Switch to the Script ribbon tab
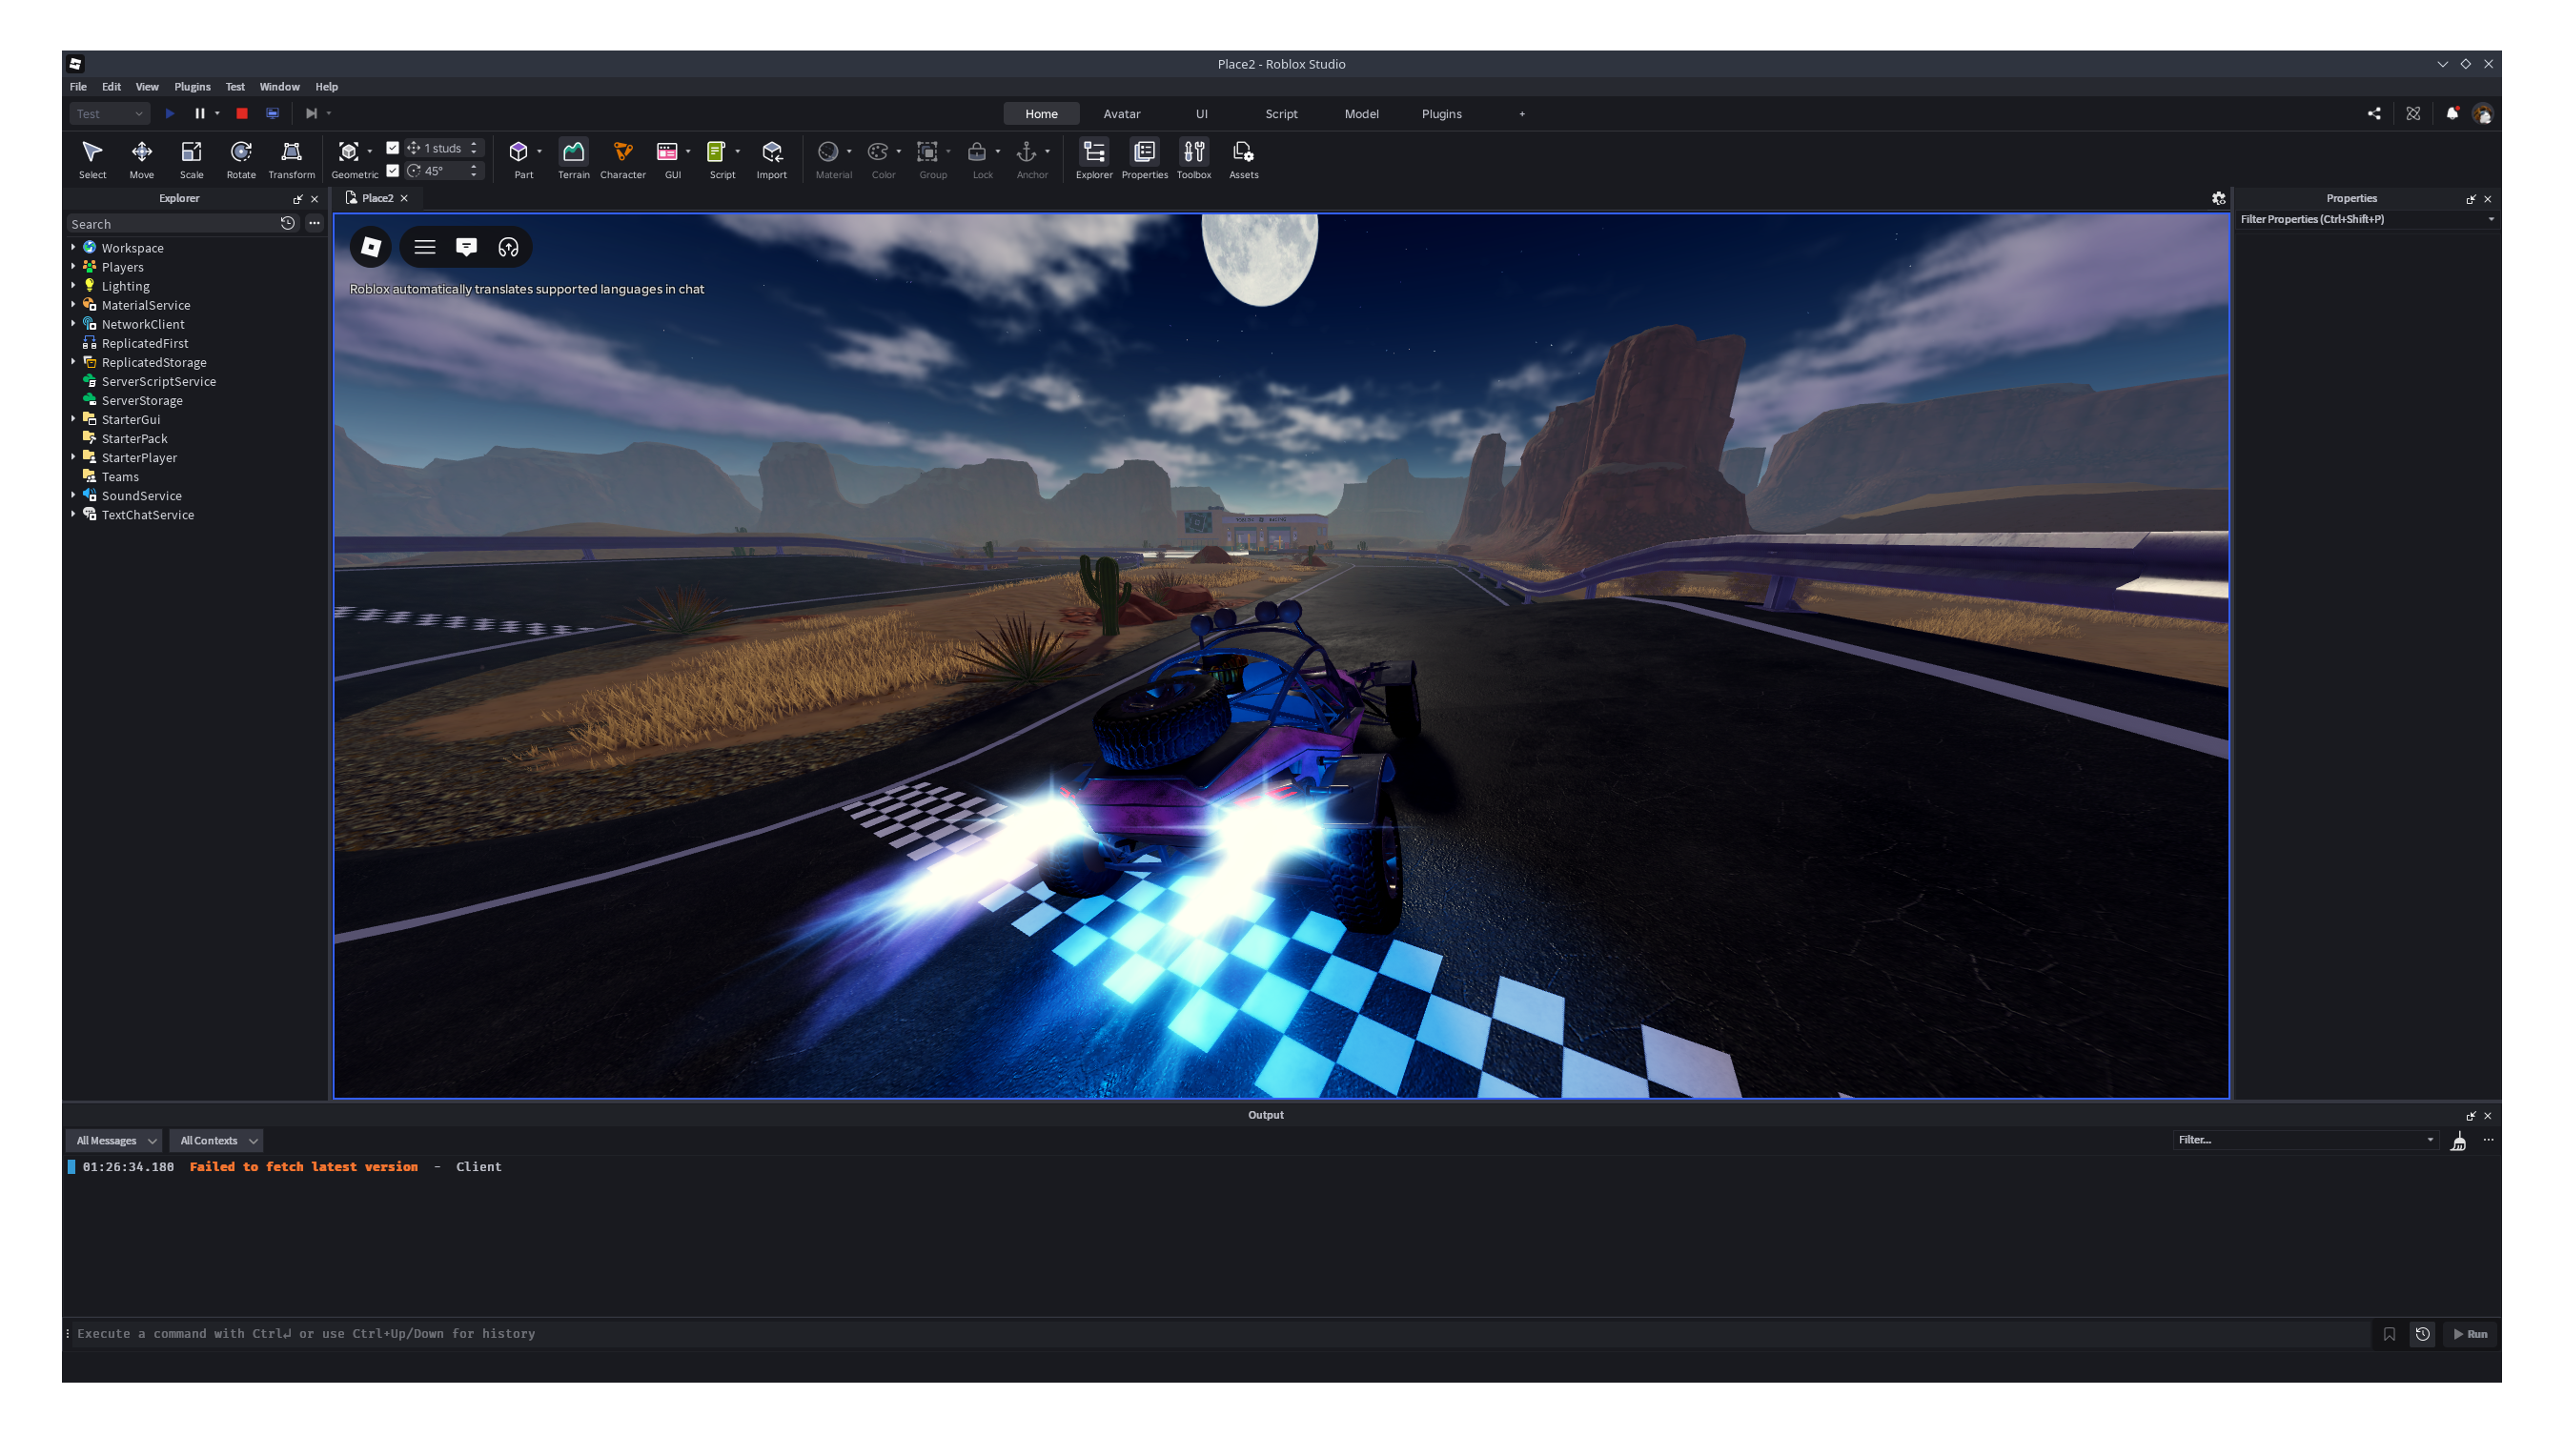Screen dimensions: 2564x1456 click(x=1281, y=113)
